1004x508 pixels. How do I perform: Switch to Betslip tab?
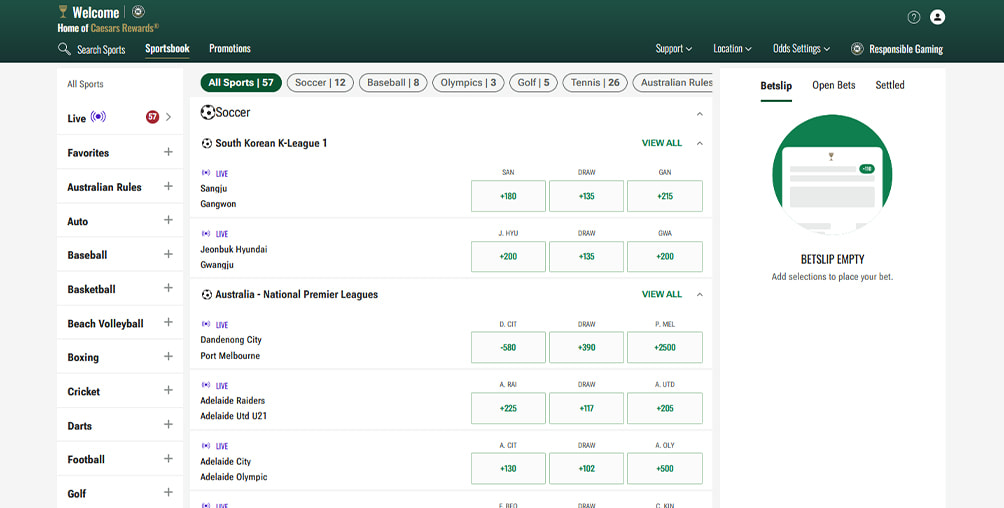[x=776, y=86]
